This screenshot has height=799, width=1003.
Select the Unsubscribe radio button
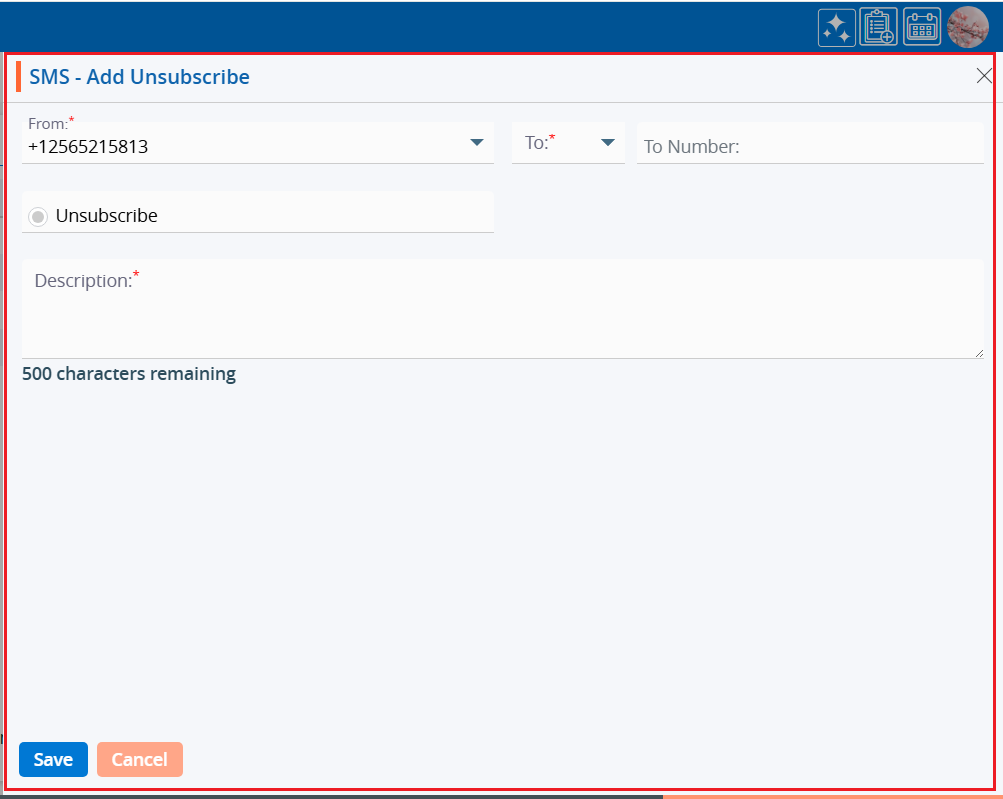(x=38, y=216)
